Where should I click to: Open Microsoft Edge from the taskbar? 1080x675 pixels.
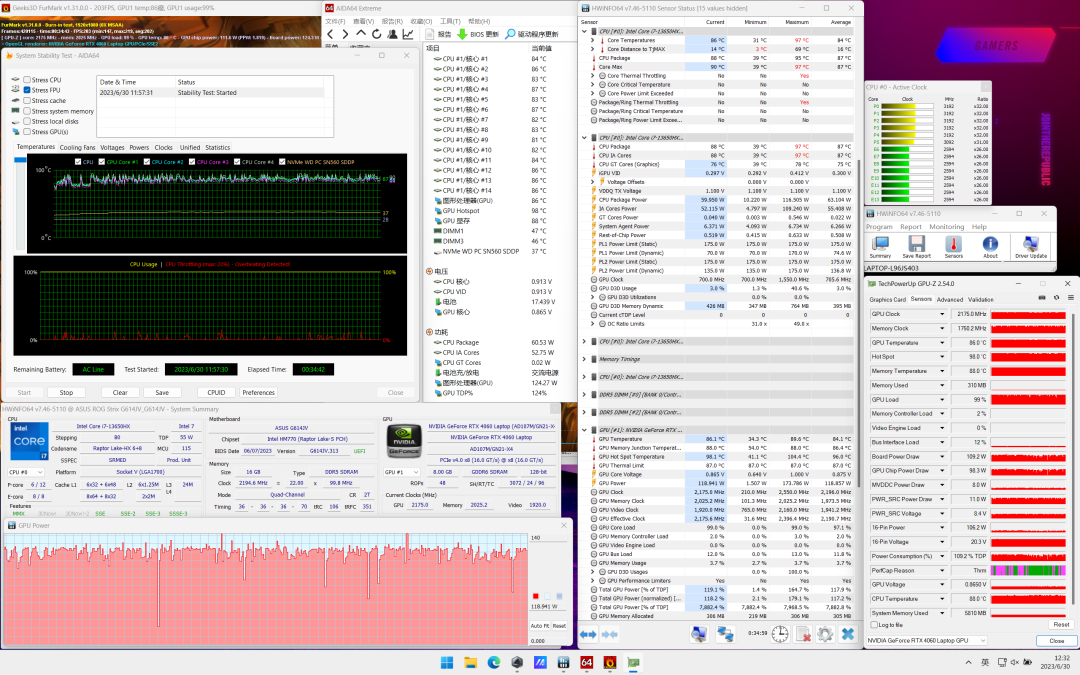[x=493, y=662]
